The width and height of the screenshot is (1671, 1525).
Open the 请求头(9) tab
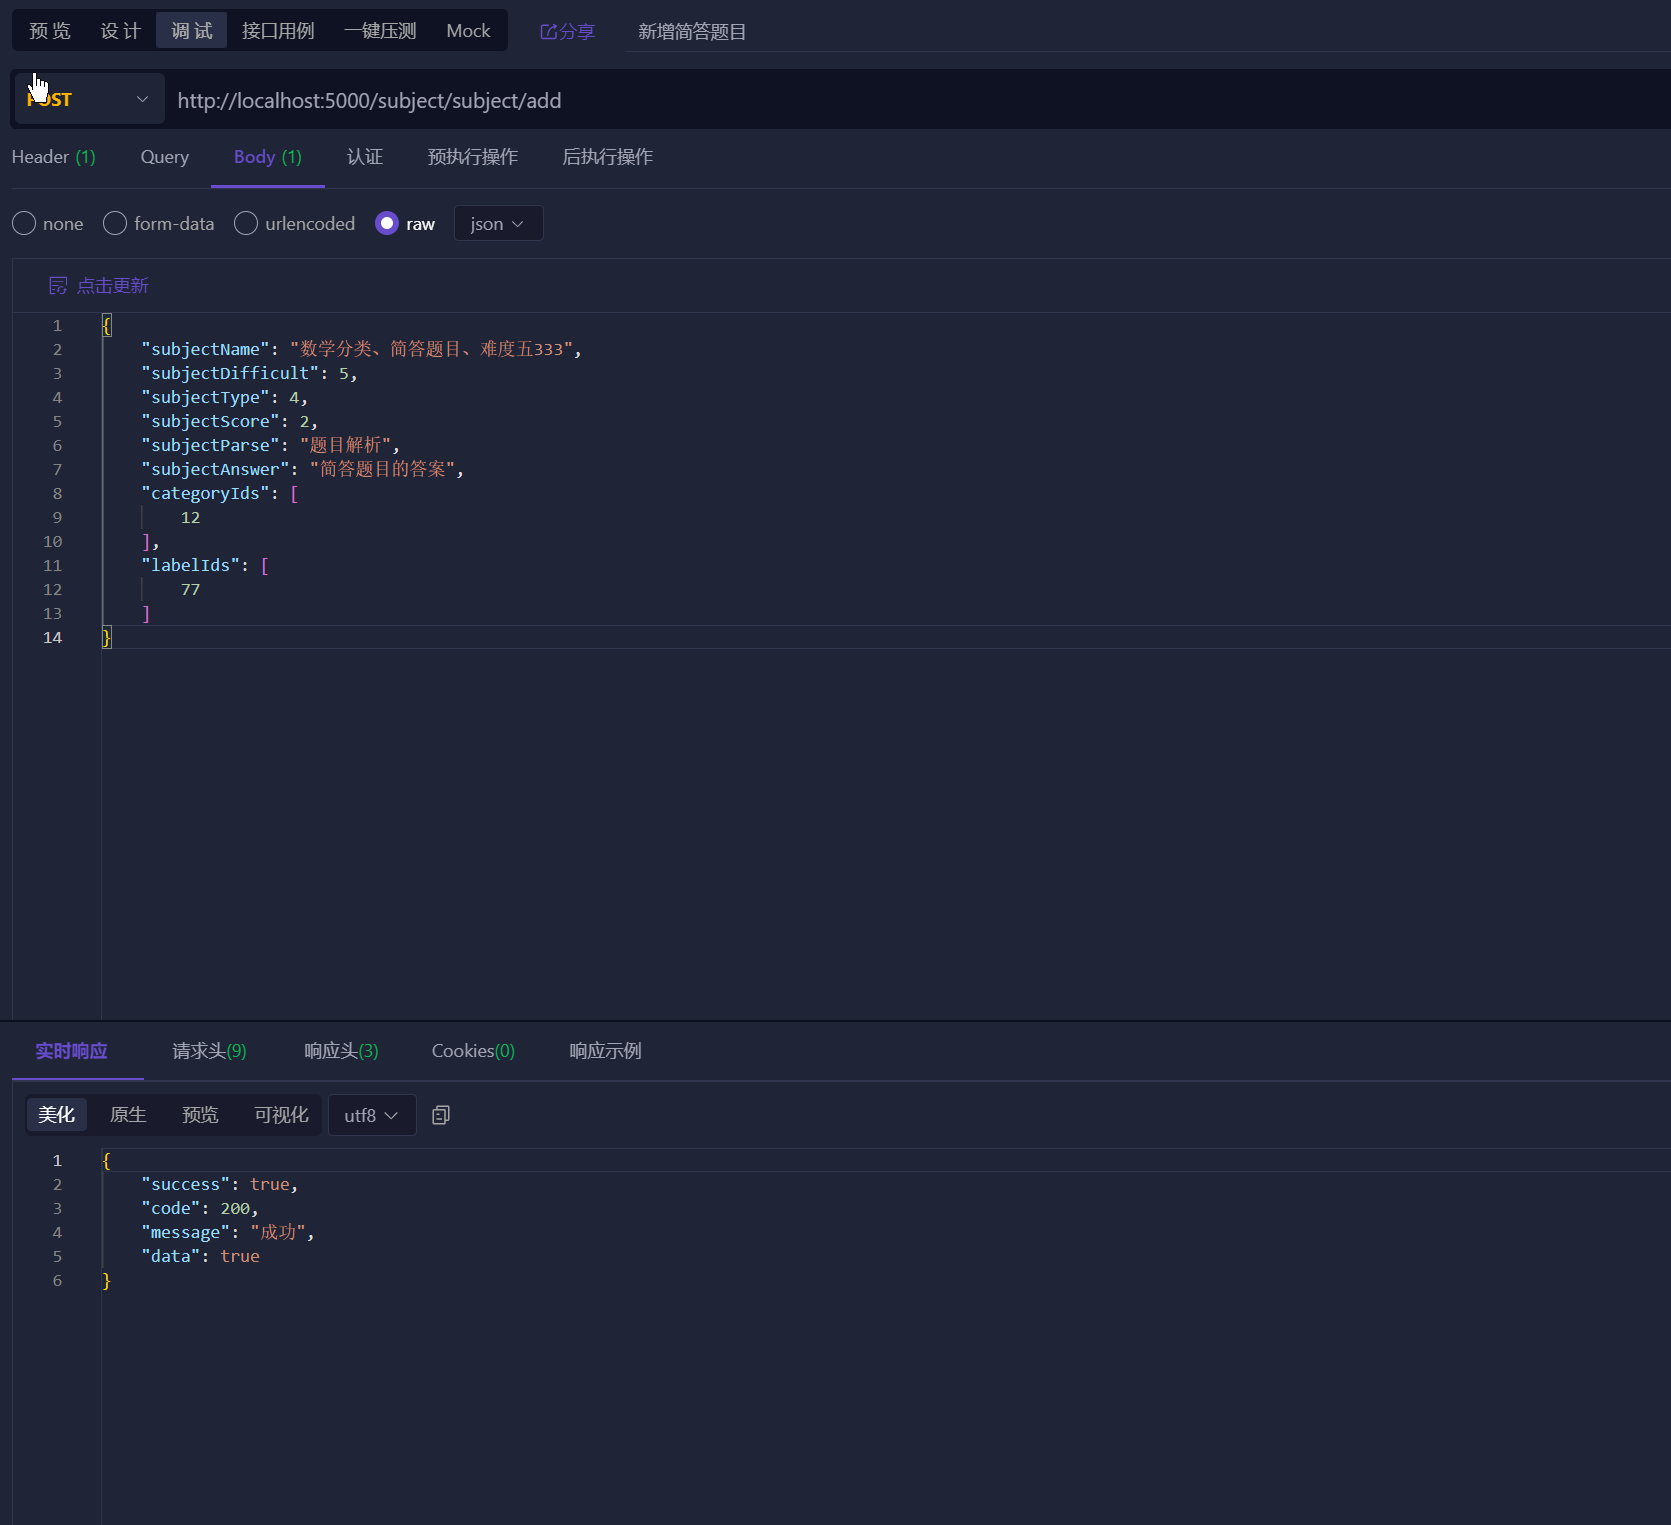(x=209, y=1051)
